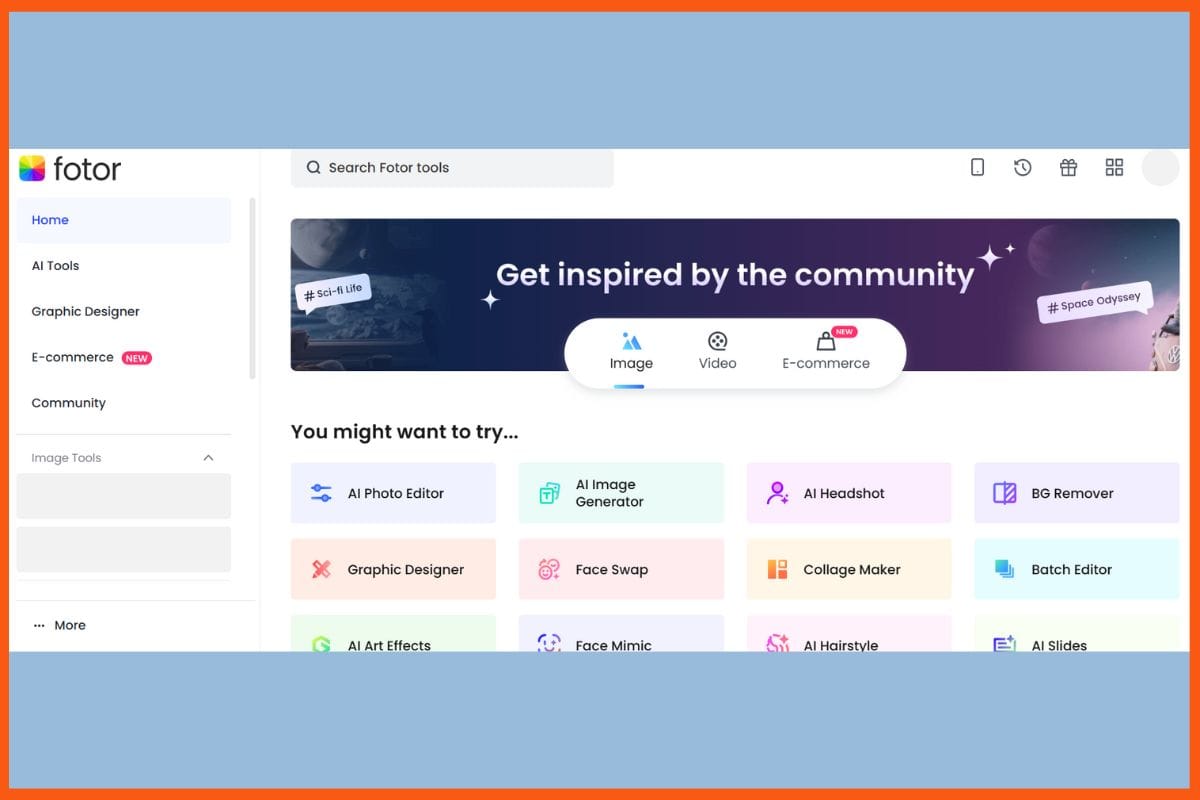Switch to the Image tab
1200x800 pixels.
631,353
